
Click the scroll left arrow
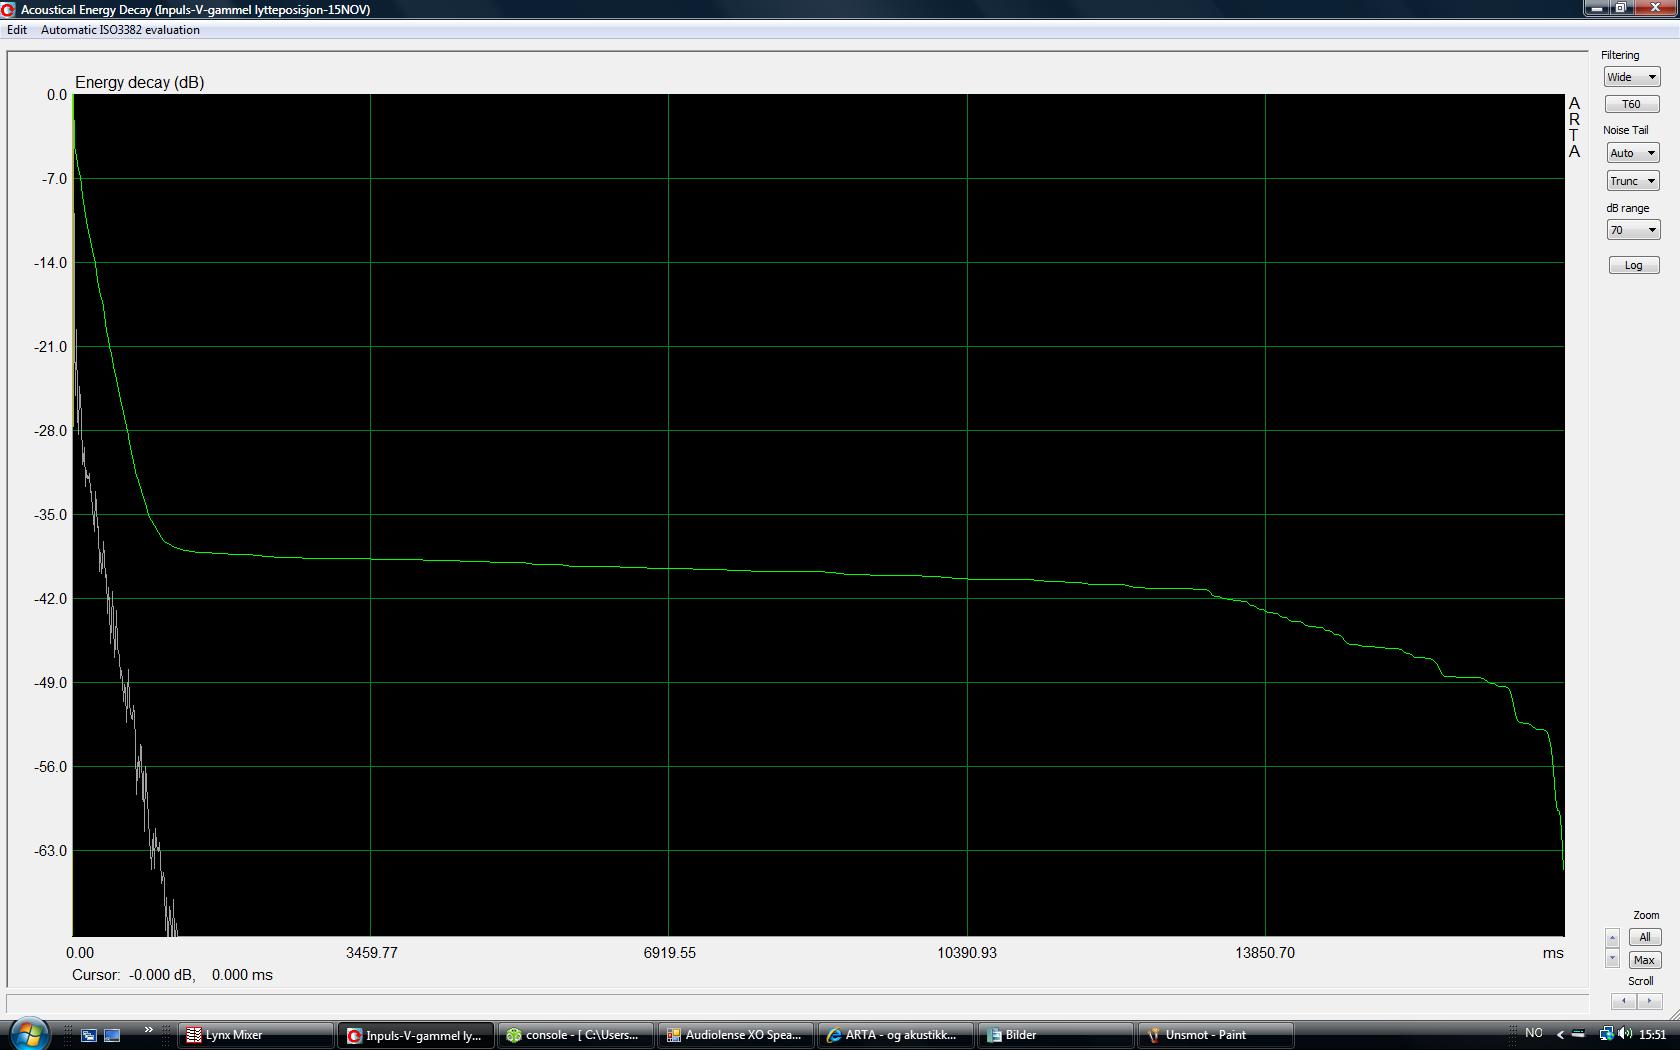click(1624, 1001)
